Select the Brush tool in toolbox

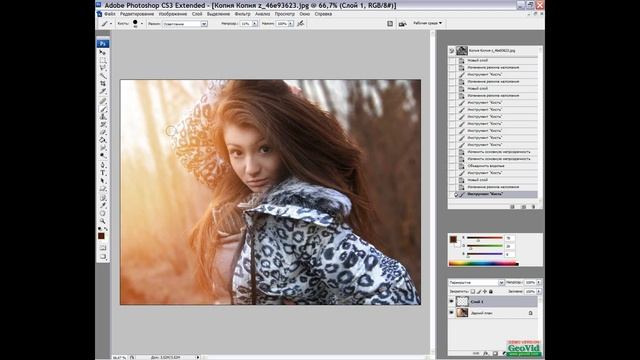click(x=102, y=109)
